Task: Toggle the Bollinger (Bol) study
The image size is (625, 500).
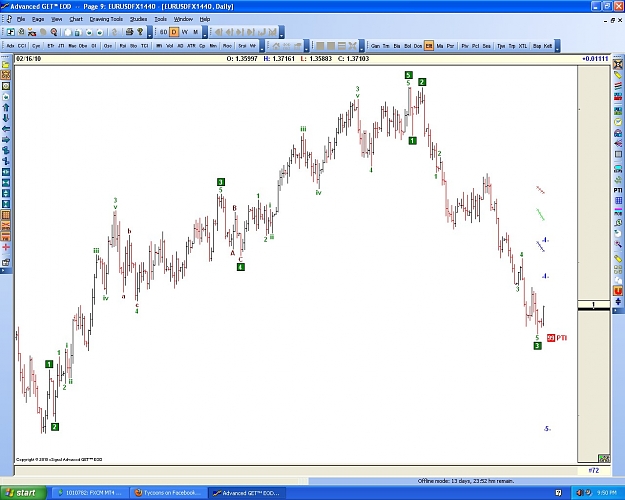Action: 407,46
